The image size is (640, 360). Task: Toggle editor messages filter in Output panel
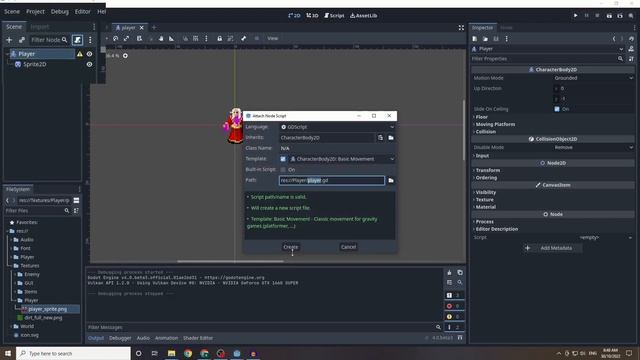coord(453,327)
